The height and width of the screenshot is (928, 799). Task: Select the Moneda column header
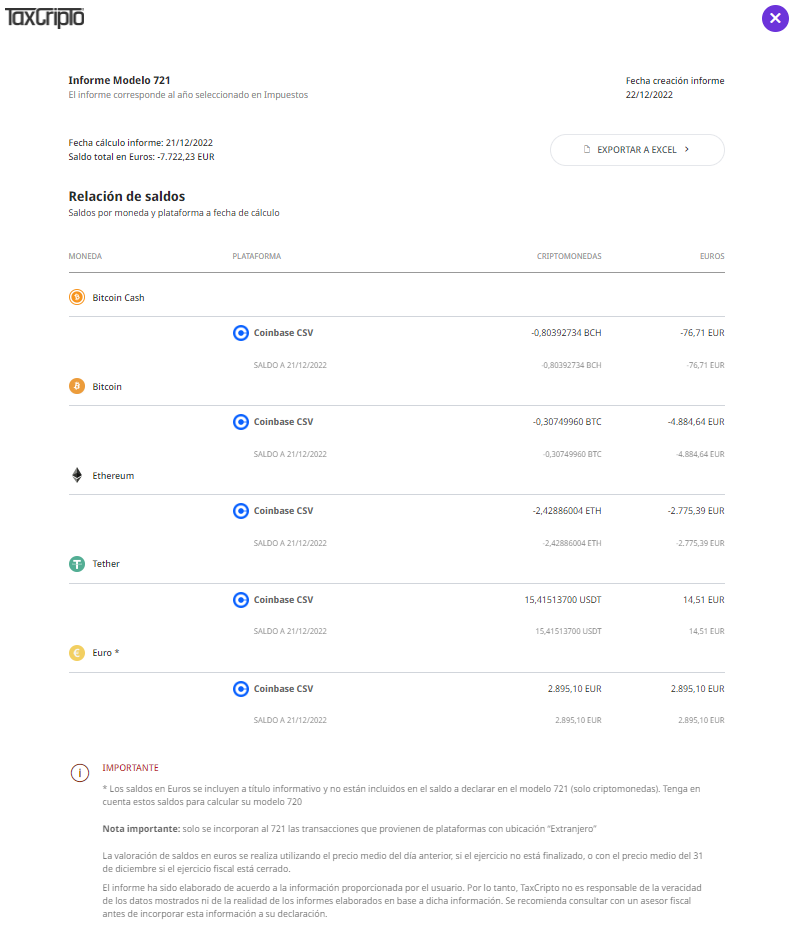[x=85, y=256]
